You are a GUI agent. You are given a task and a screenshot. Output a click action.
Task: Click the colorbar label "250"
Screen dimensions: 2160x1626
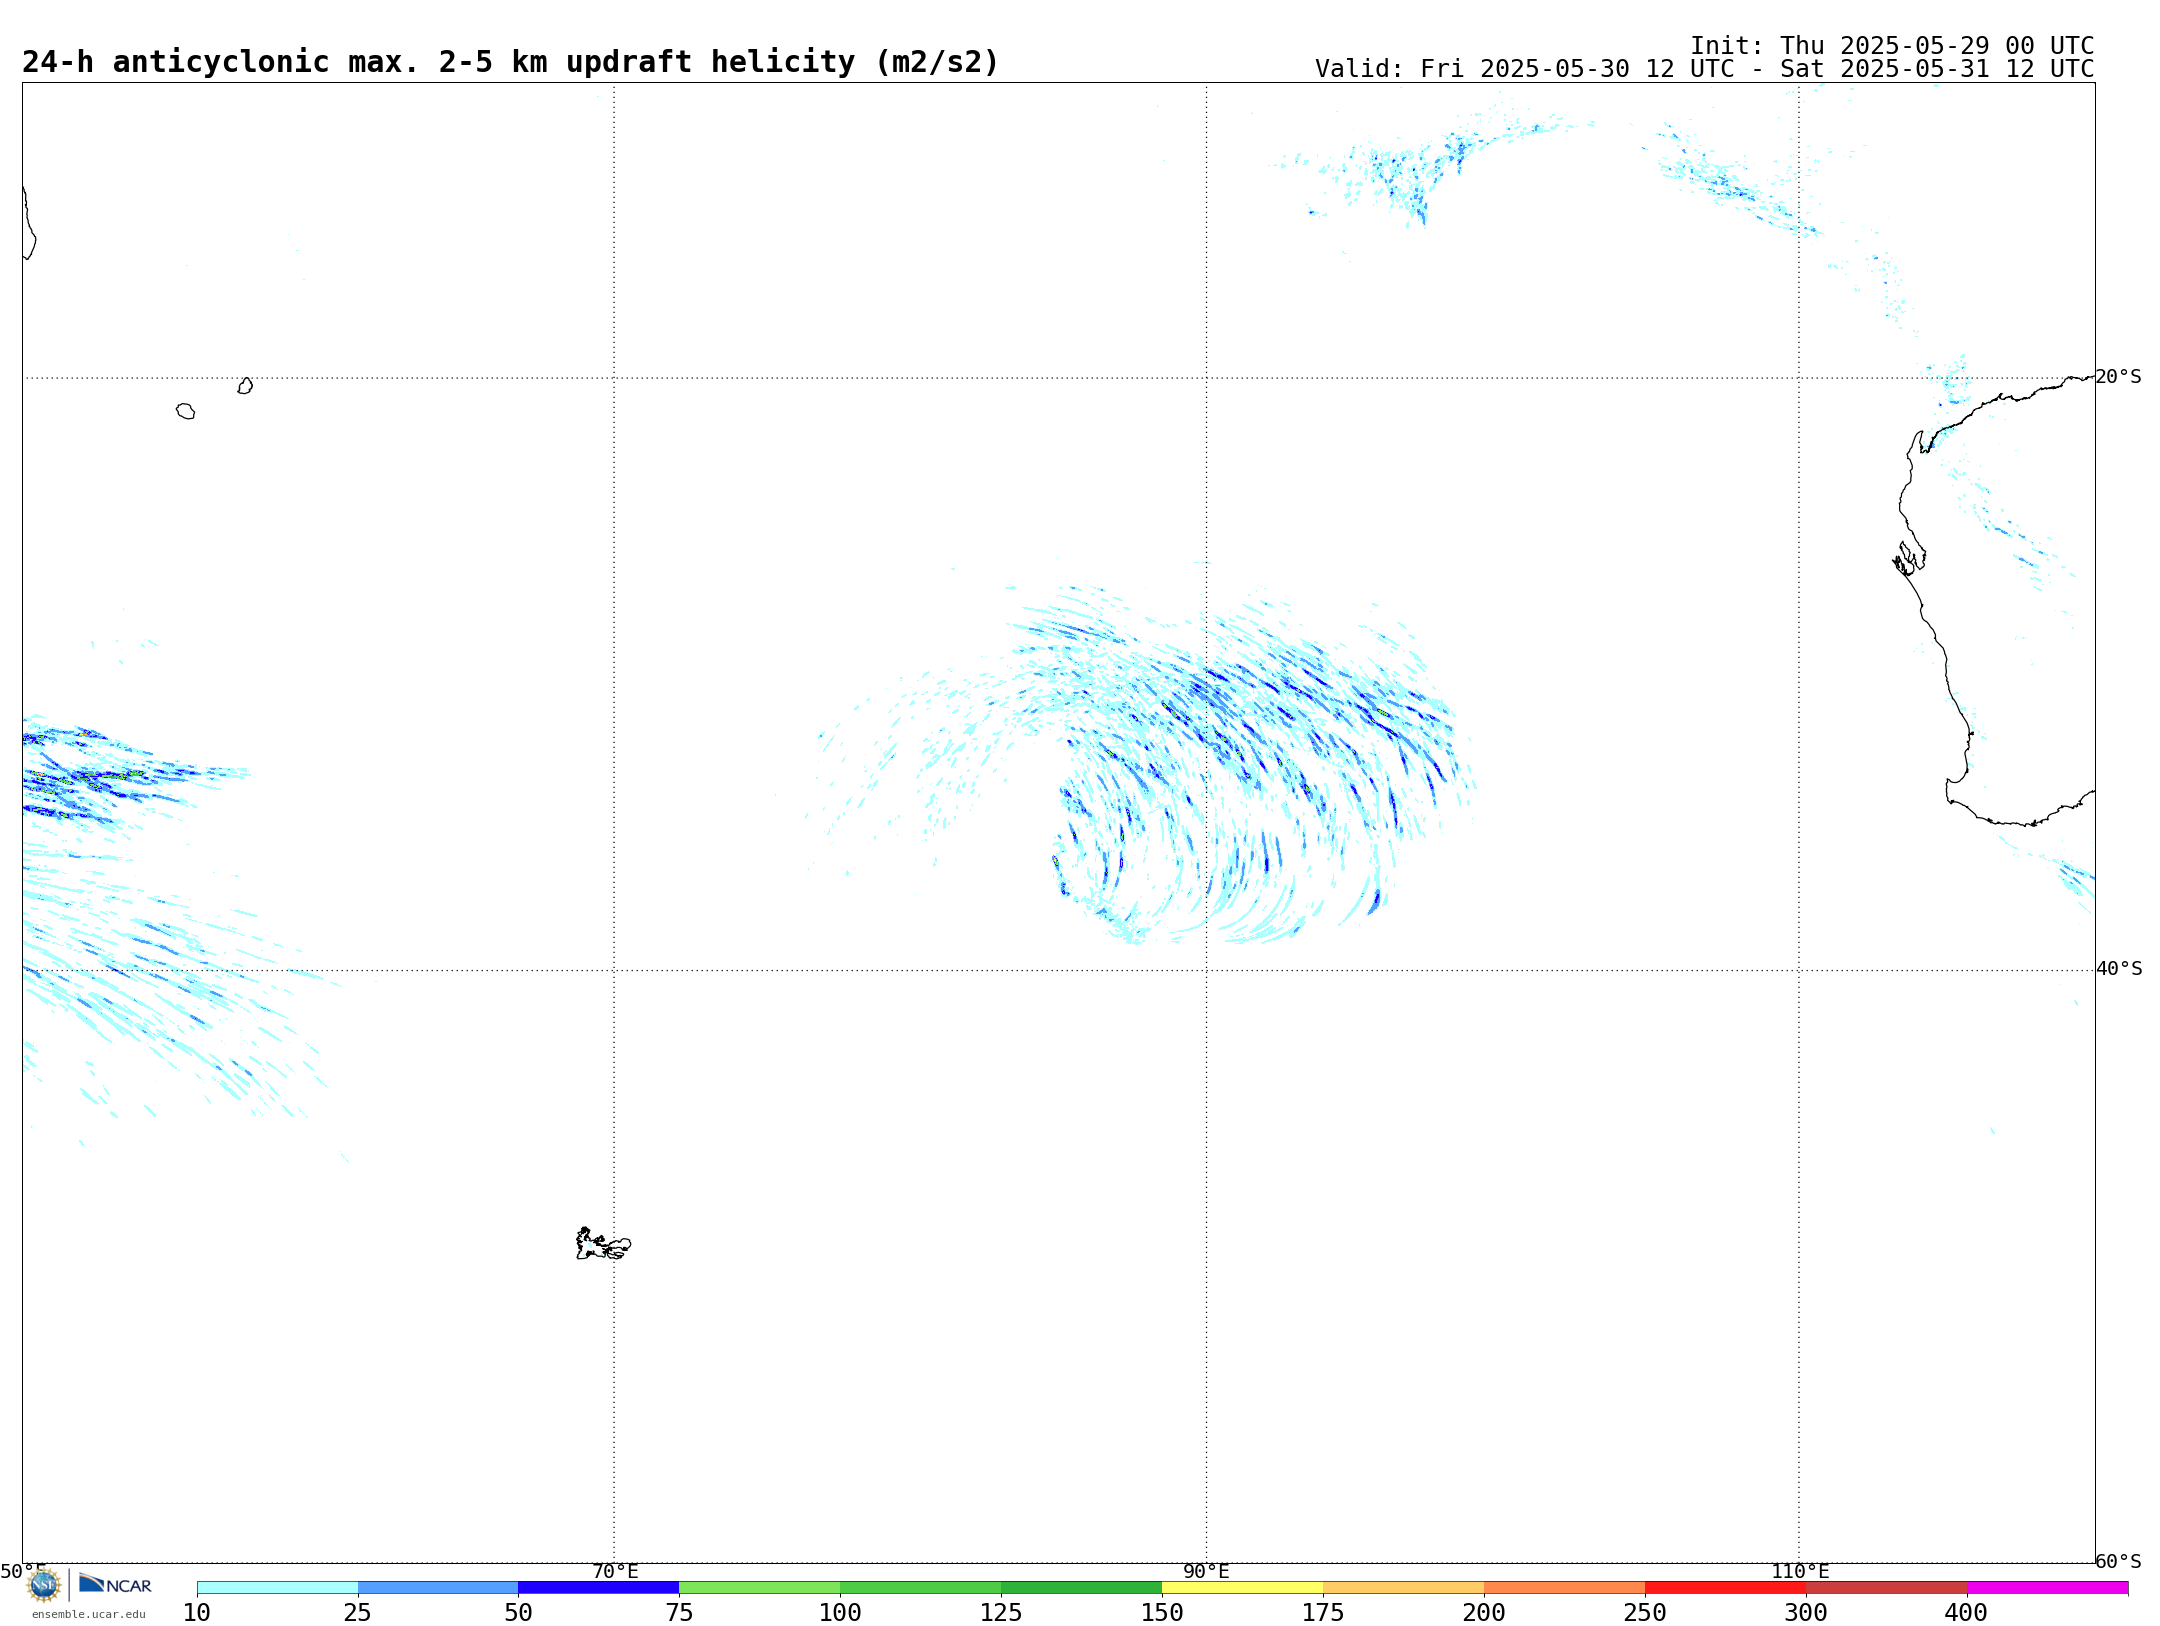[x=1645, y=1613]
